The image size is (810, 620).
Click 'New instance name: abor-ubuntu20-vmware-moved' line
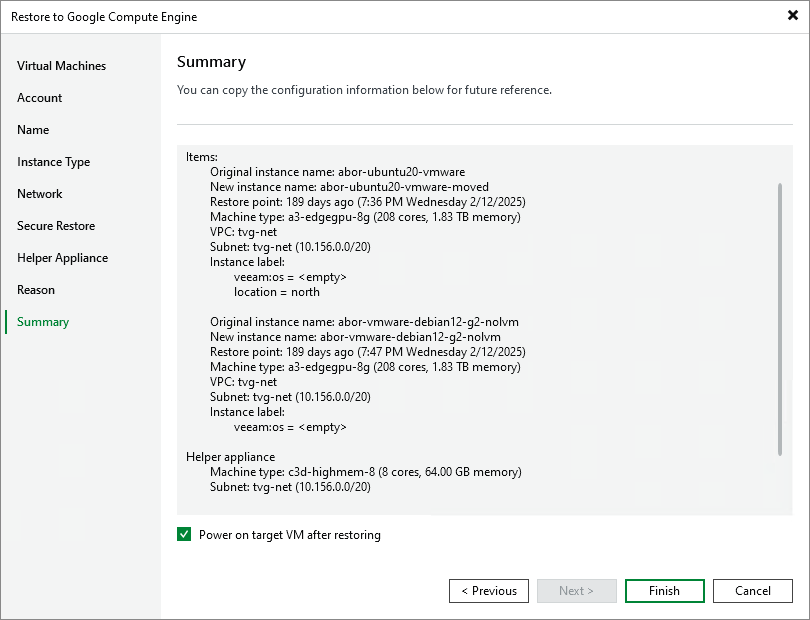(349, 187)
